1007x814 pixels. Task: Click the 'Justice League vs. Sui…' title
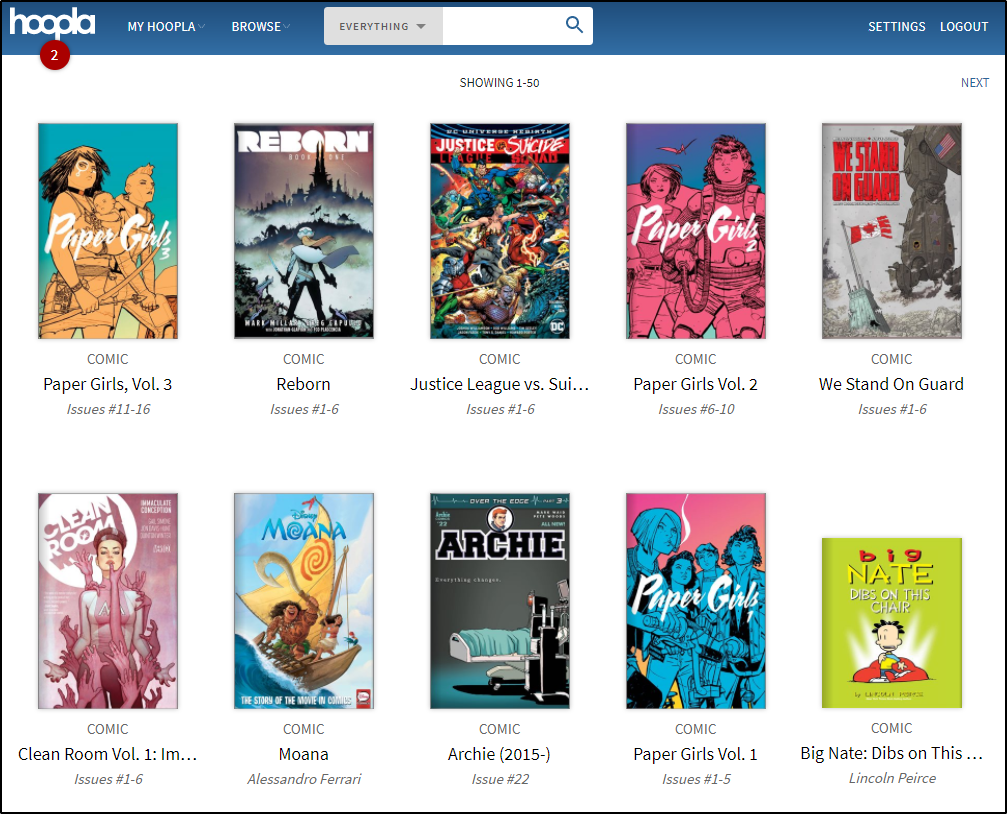[x=500, y=384]
